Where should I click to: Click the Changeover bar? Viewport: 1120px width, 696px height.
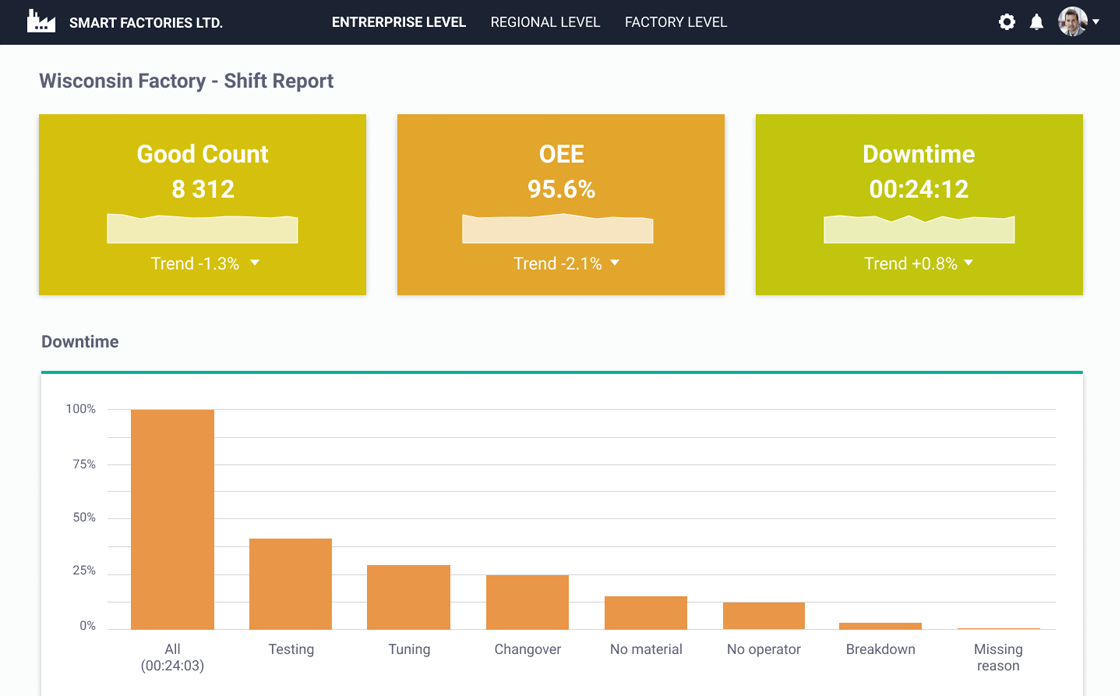pos(527,602)
